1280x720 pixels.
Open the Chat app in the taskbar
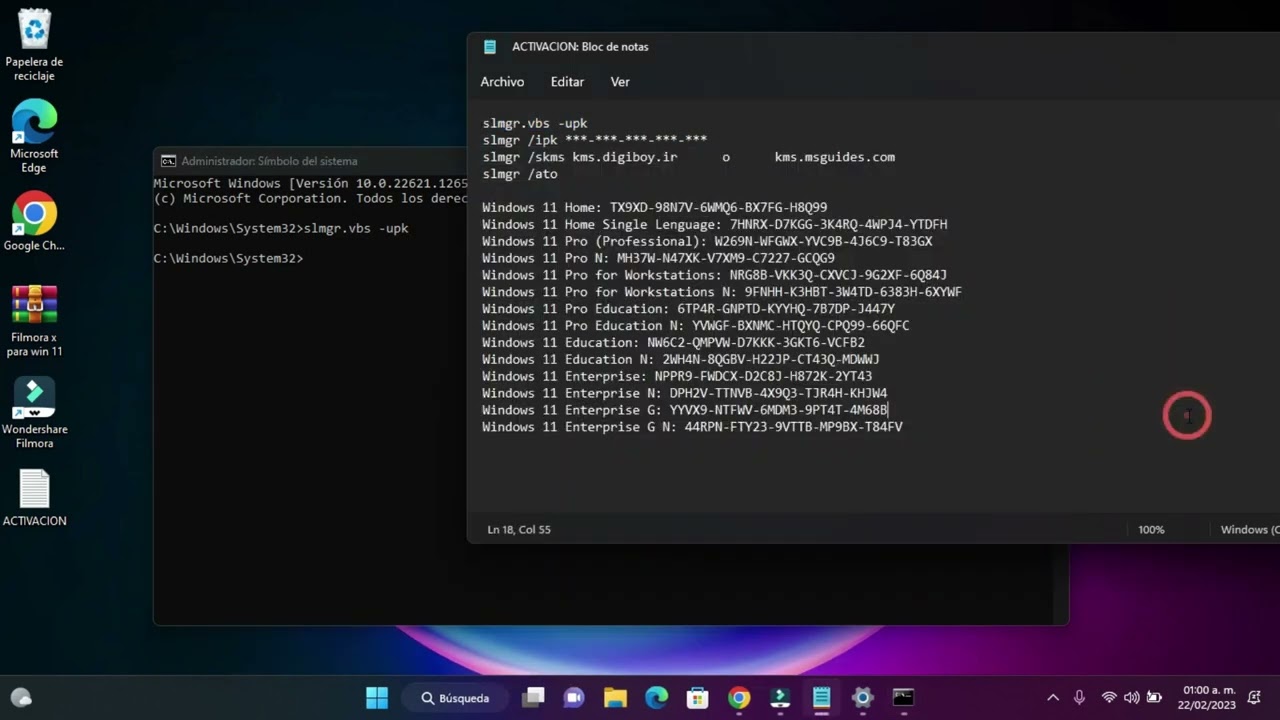click(574, 698)
